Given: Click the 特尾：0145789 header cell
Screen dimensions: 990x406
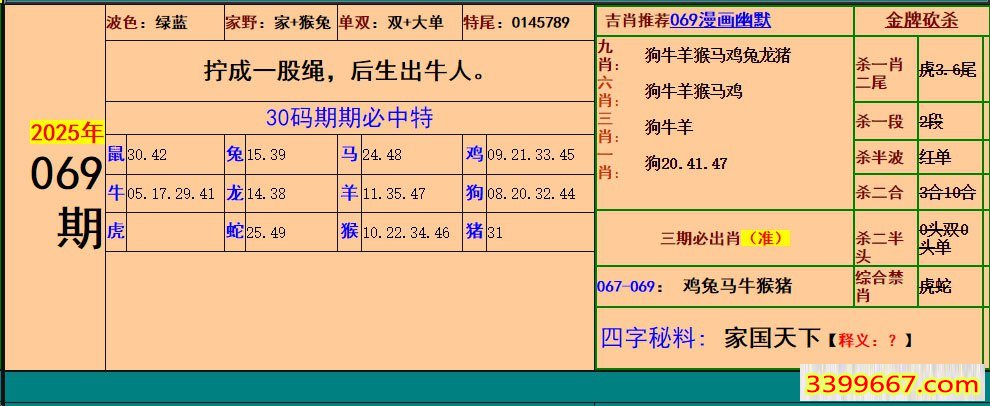Looking at the screenshot, I should coord(517,21).
